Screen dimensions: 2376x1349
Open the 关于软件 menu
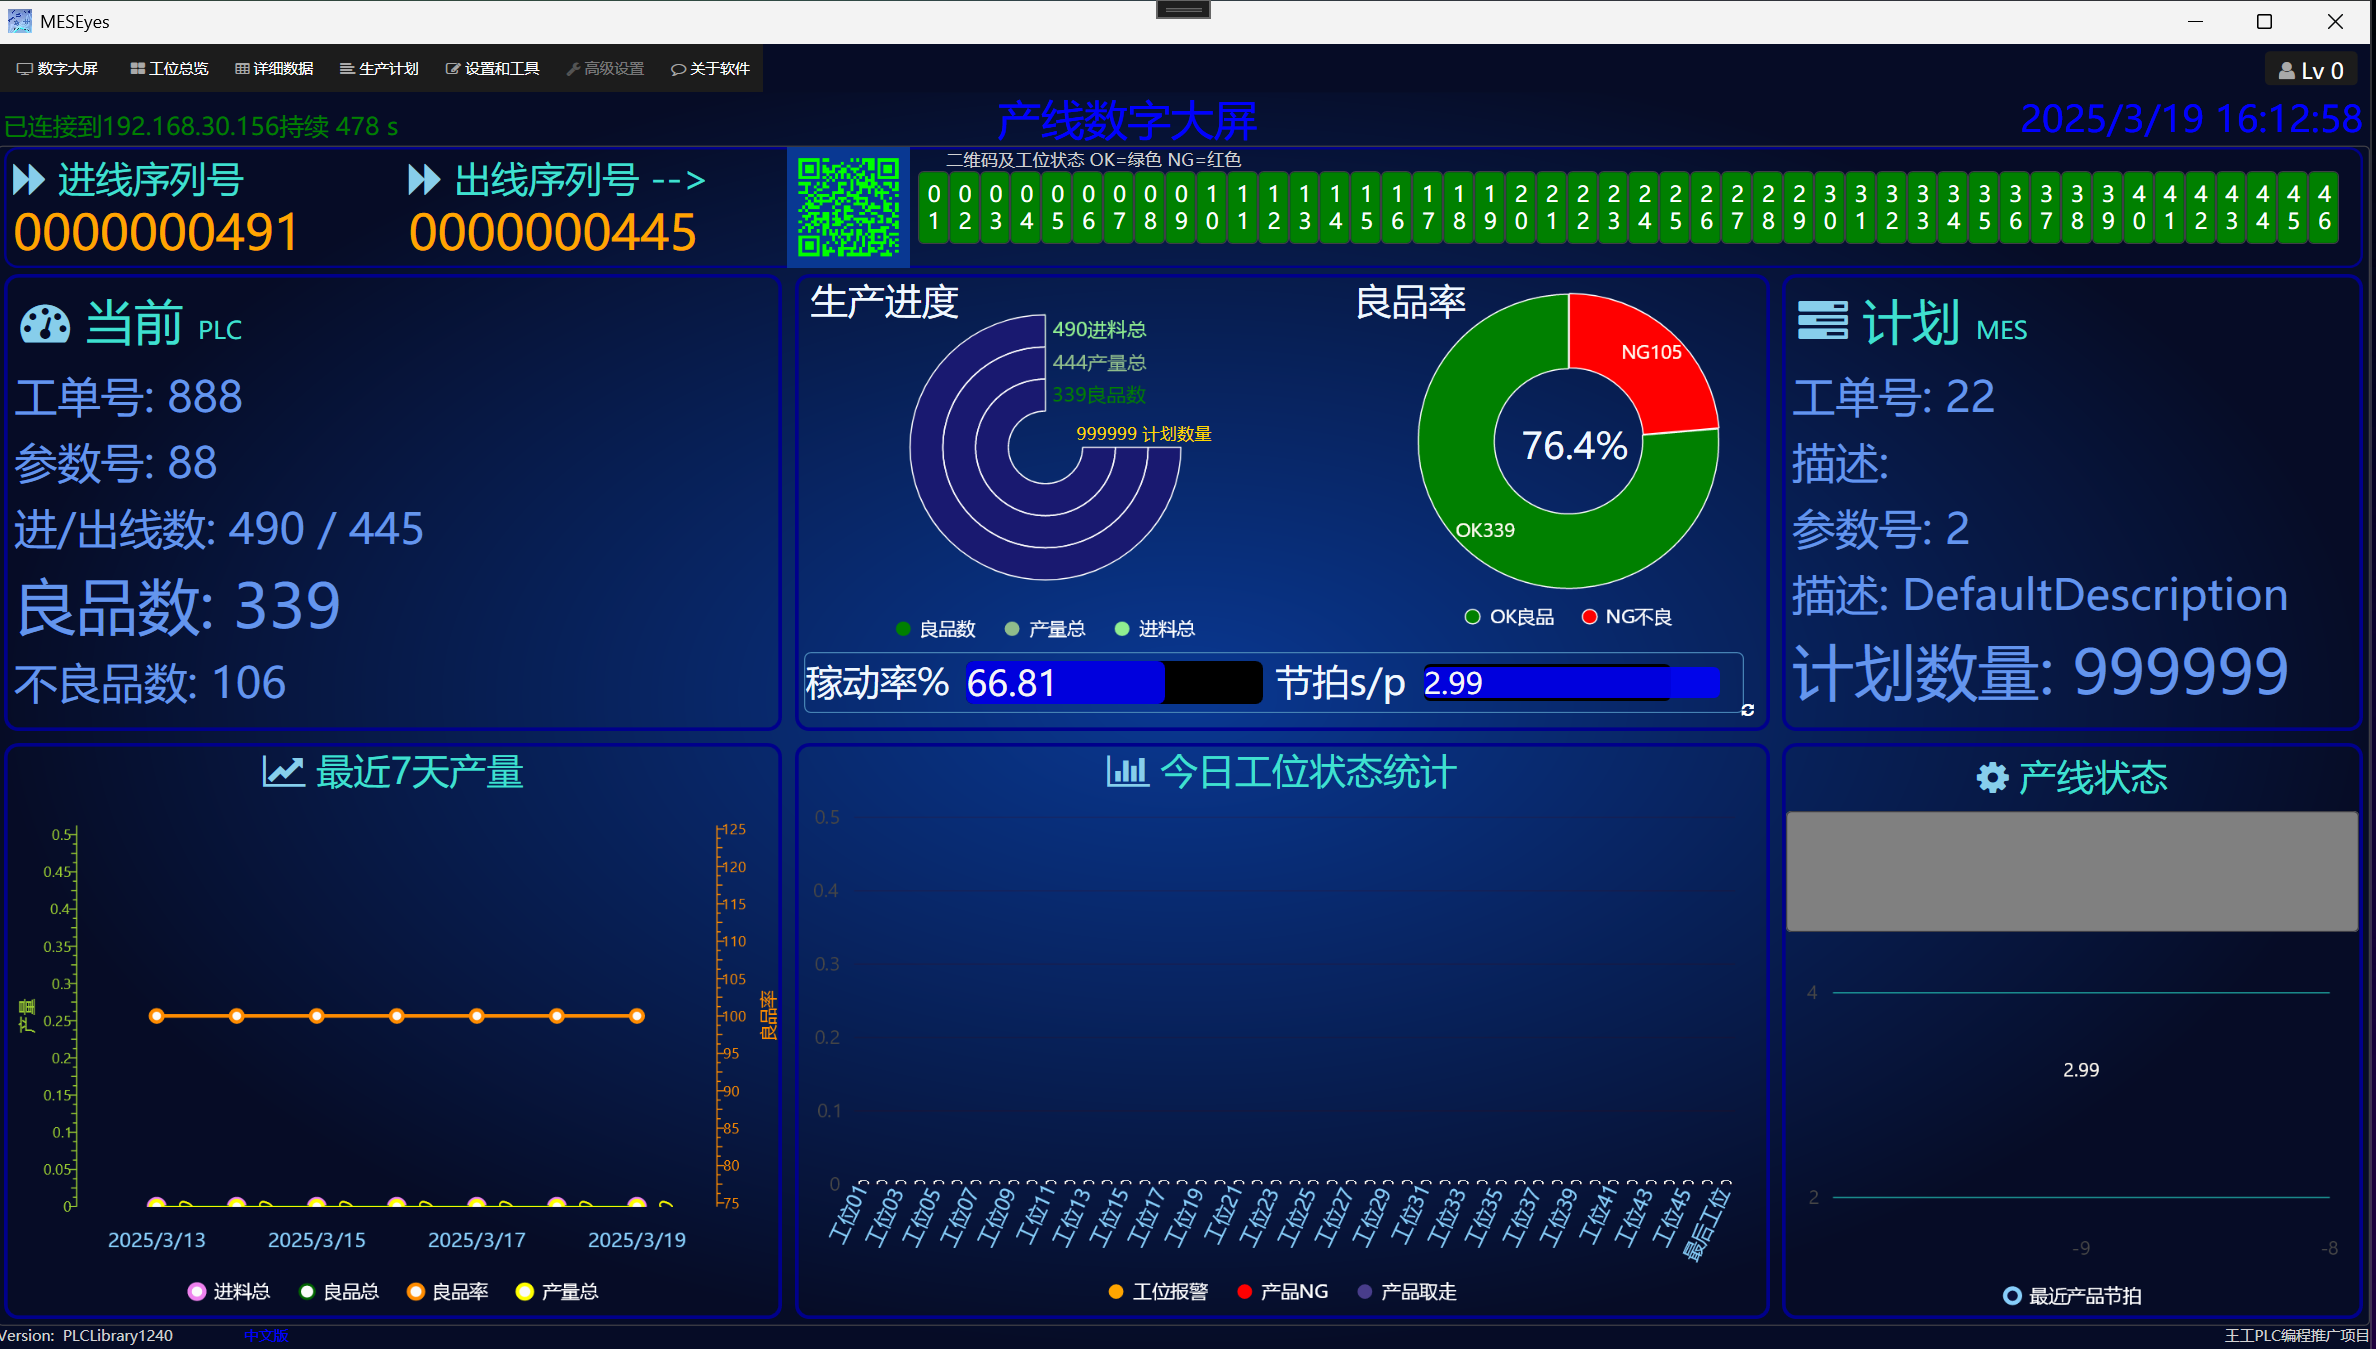point(711,69)
